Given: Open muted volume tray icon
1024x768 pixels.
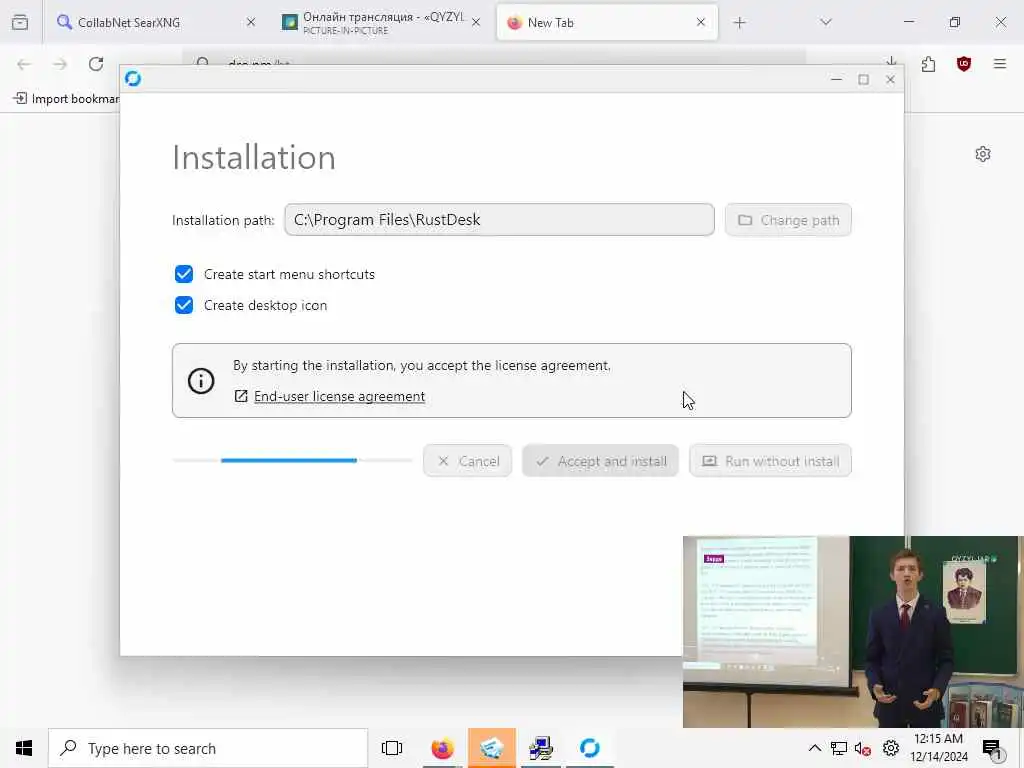Looking at the screenshot, I should click(x=863, y=748).
